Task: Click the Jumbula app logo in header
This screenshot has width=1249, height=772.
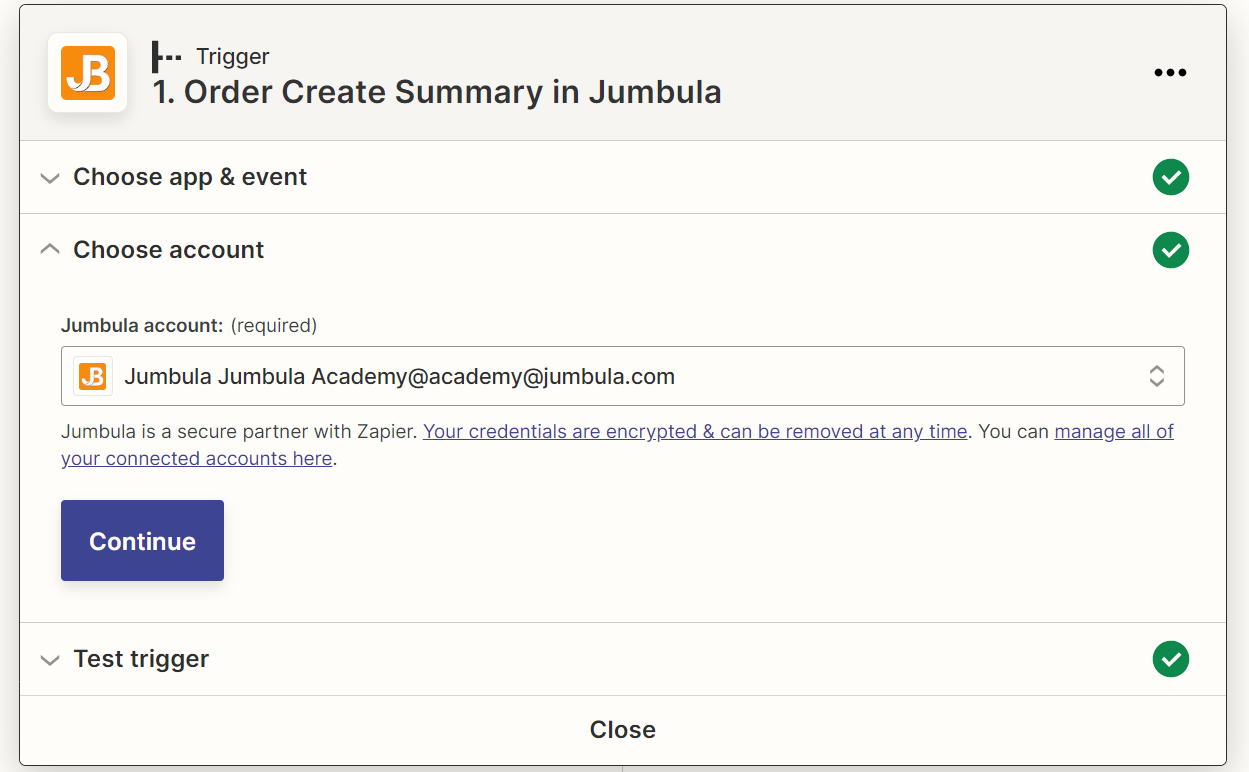Action: (88, 73)
